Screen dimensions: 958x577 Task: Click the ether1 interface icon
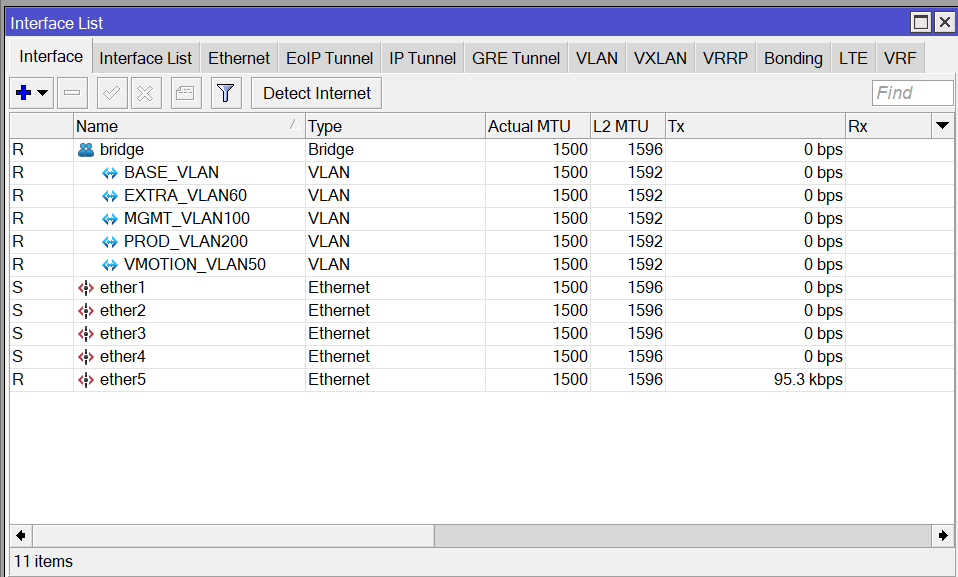[x=86, y=288]
